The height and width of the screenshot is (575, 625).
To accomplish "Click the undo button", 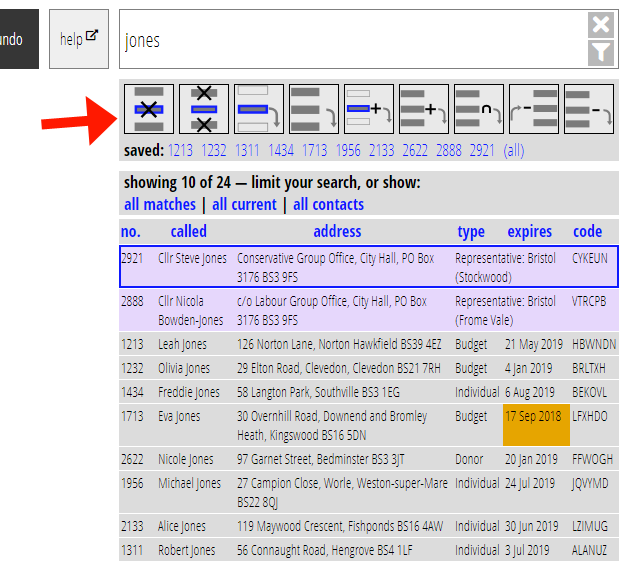I will (19, 39).
